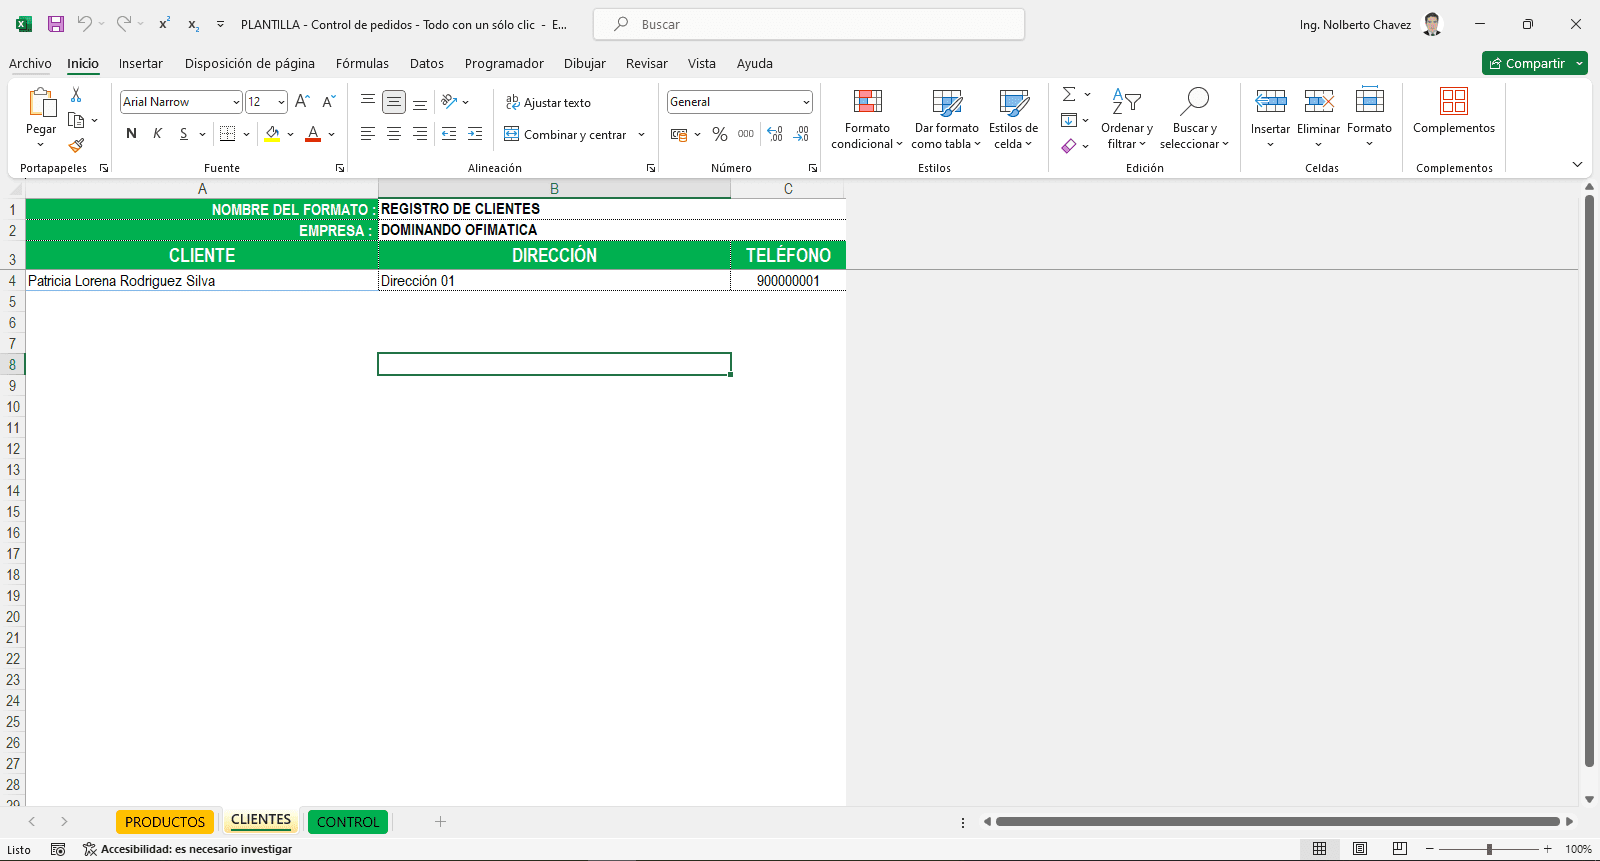1600x861 pixels.
Task: Click Increase Font Size icon
Action: point(302,102)
